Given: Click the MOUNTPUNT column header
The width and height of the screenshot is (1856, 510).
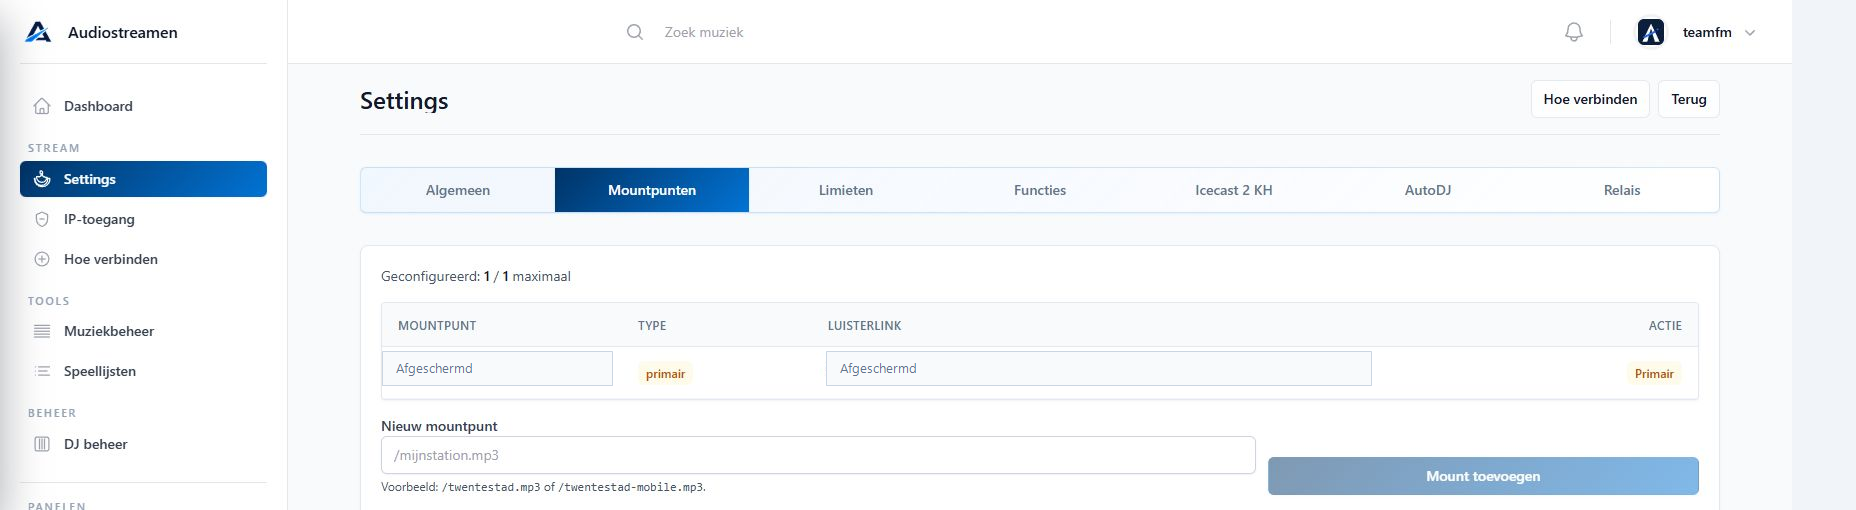Looking at the screenshot, I should coord(437,326).
